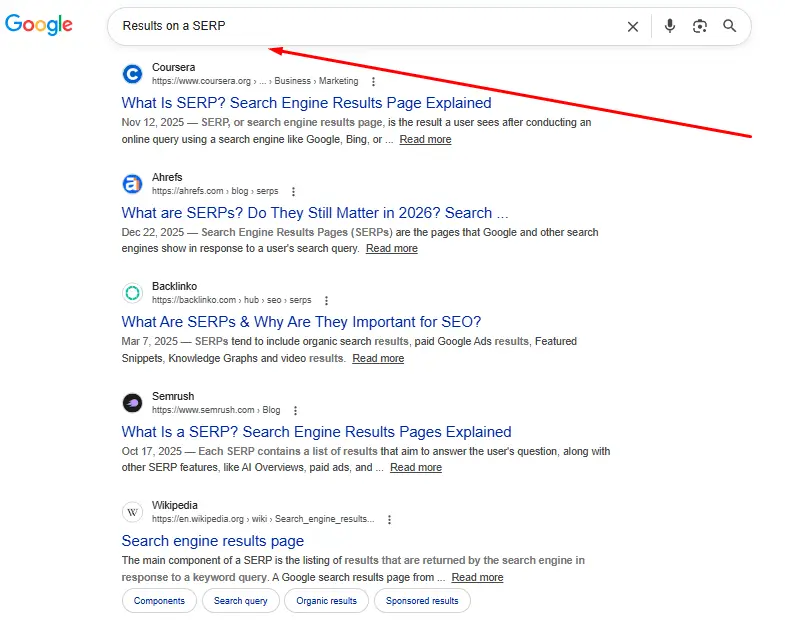
Task: Select the Components chip
Action: pos(159,600)
